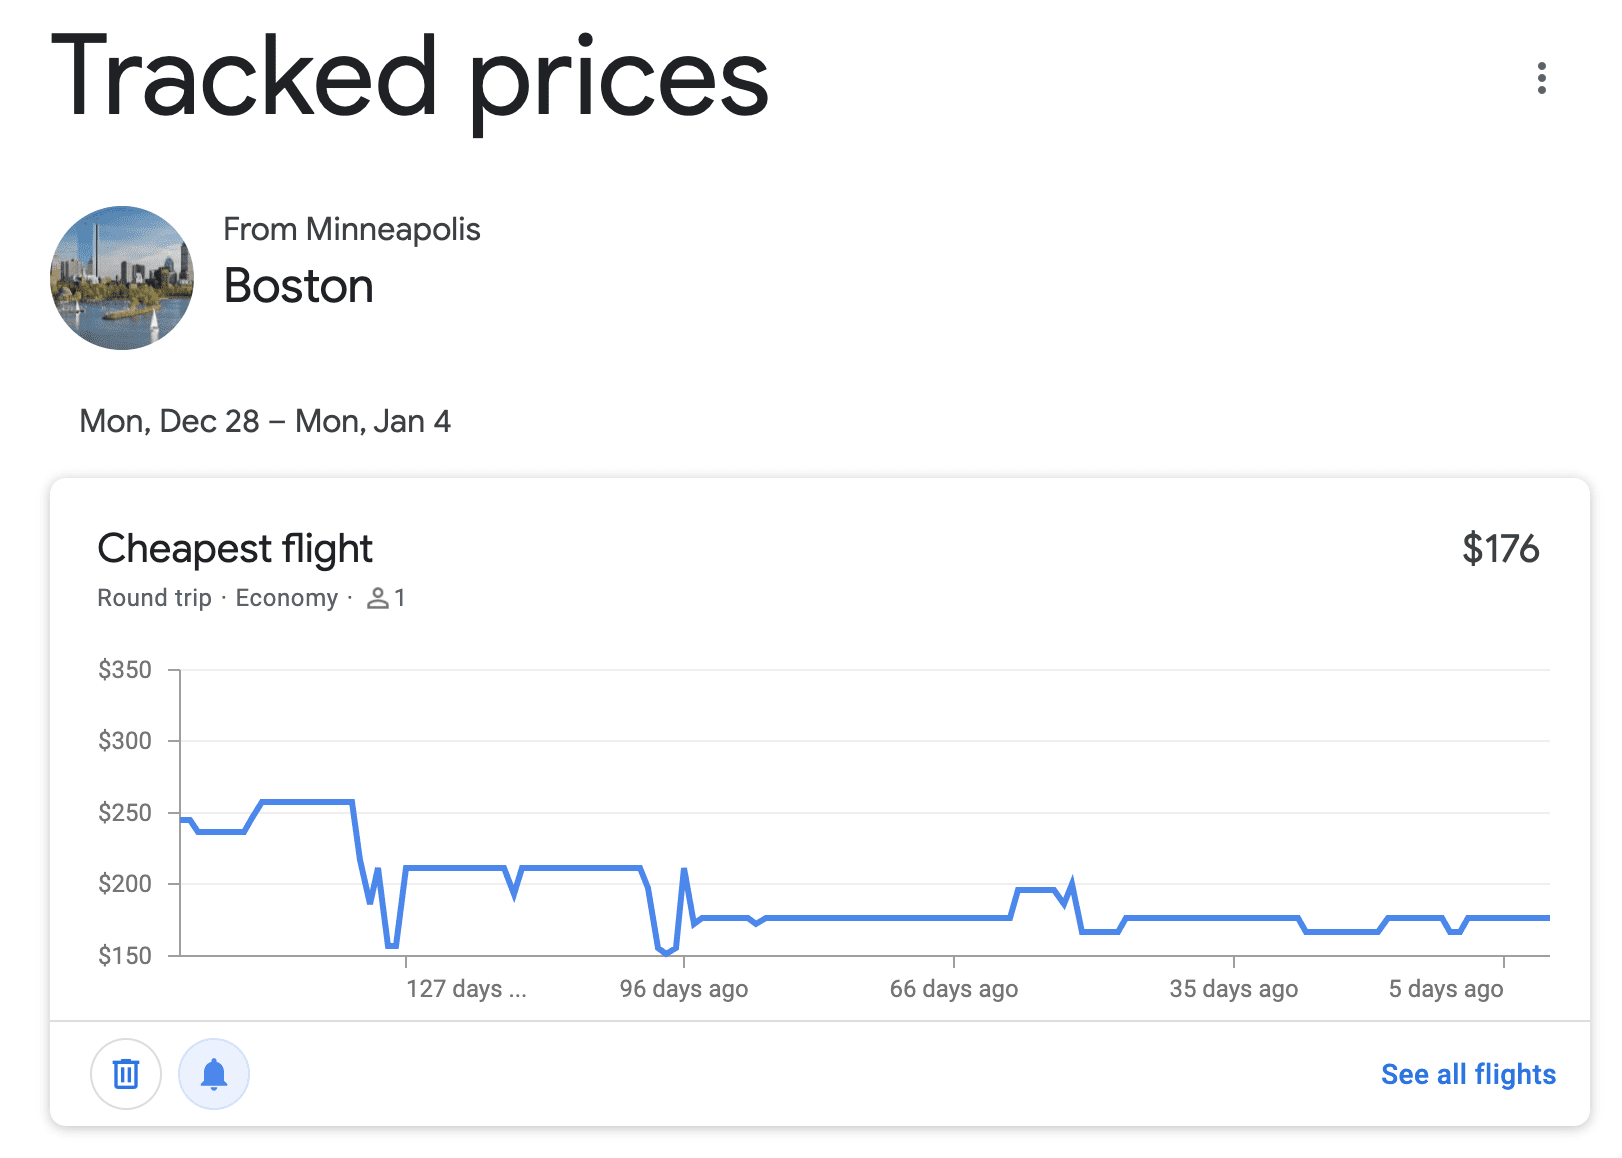The height and width of the screenshot is (1158, 1622).
Task: Click the 66 days ago axis label
Action: 954,989
